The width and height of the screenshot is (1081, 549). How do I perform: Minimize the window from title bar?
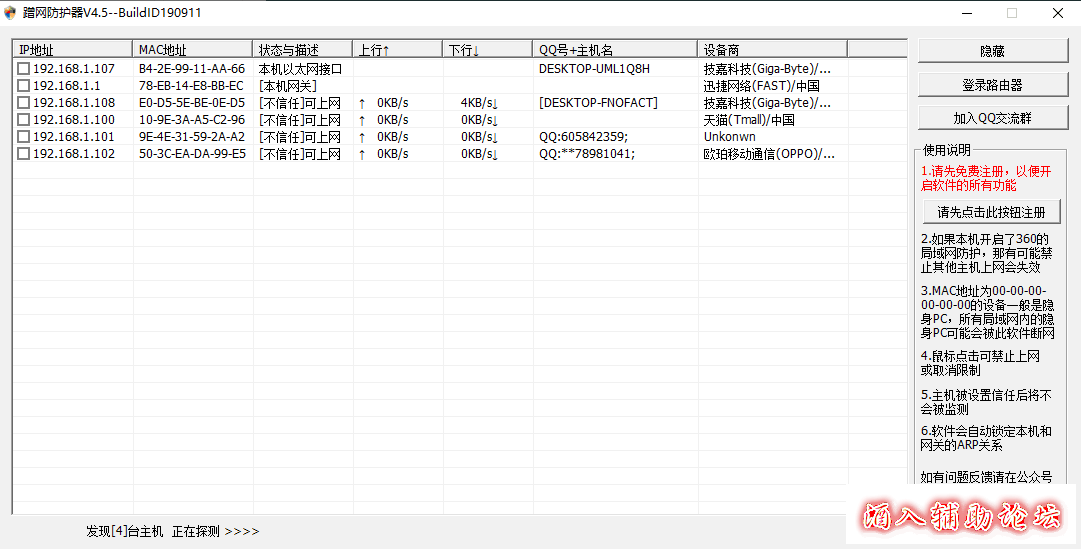(x=966, y=13)
